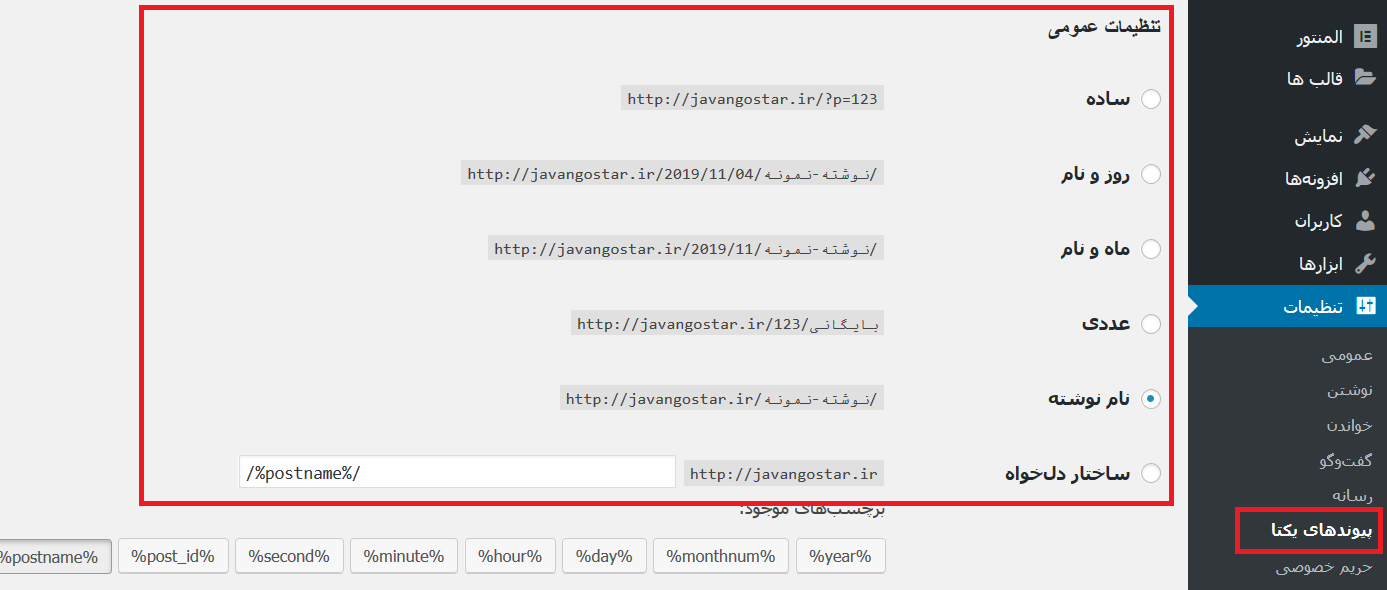1387x590 pixels.
Task: Select the عددی permalink radio button
Action: pyautogui.click(x=1151, y=324)
